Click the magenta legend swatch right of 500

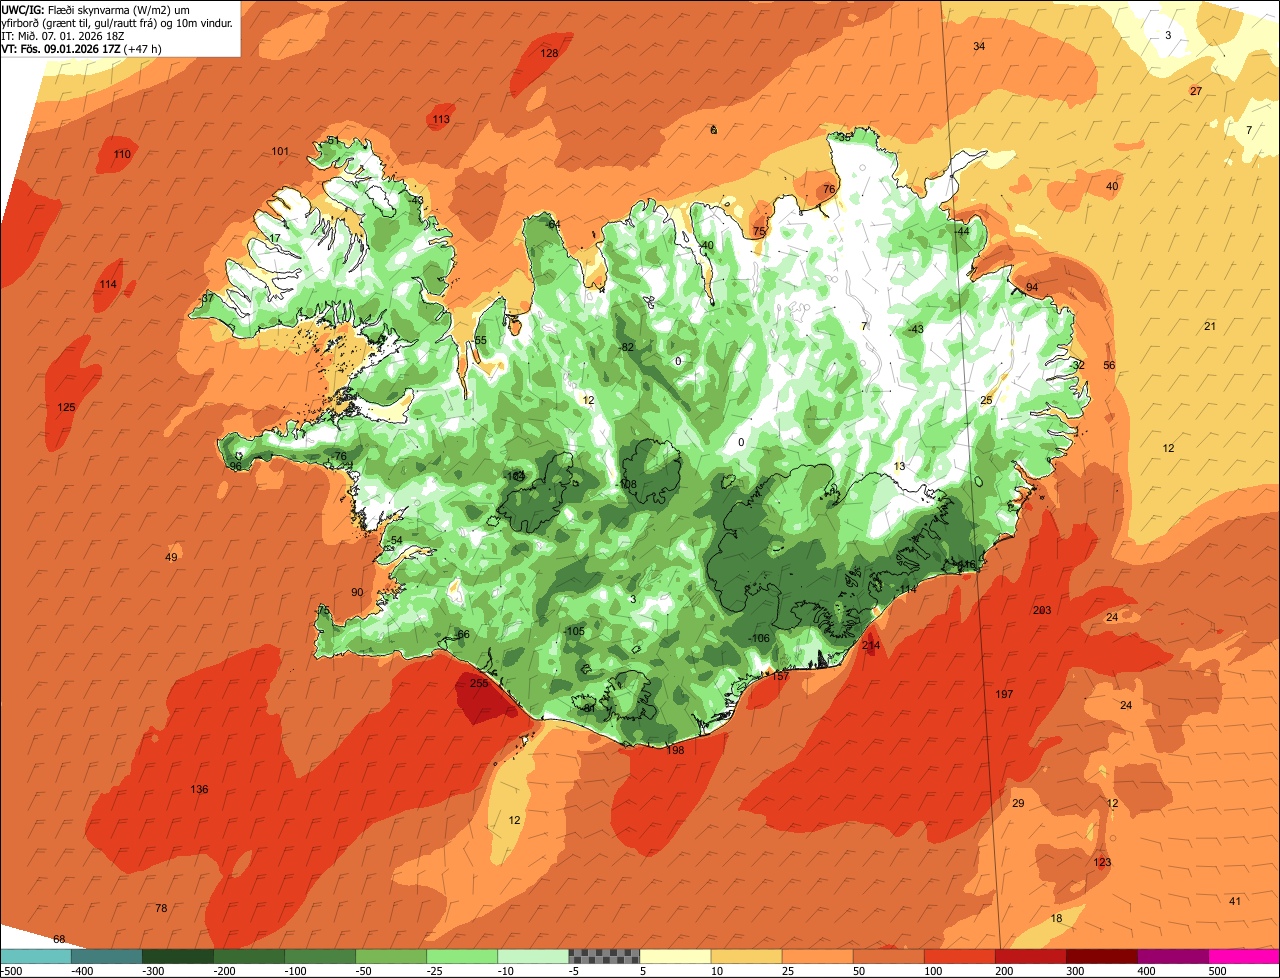[x=1243, y=956]
